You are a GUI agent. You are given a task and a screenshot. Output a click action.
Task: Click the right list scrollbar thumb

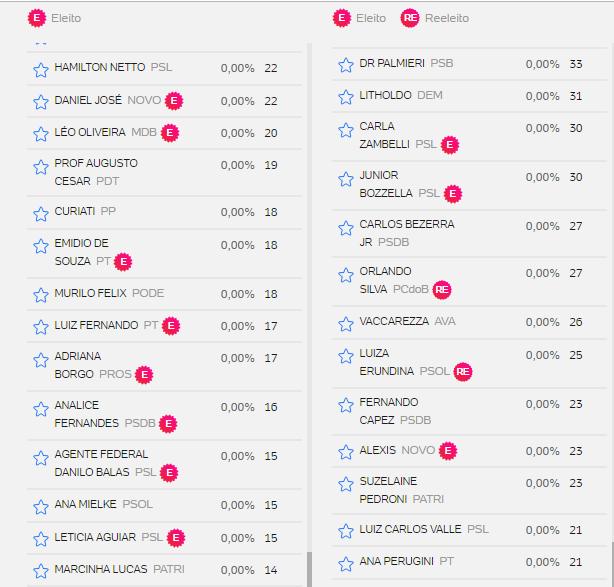(611, 564)
